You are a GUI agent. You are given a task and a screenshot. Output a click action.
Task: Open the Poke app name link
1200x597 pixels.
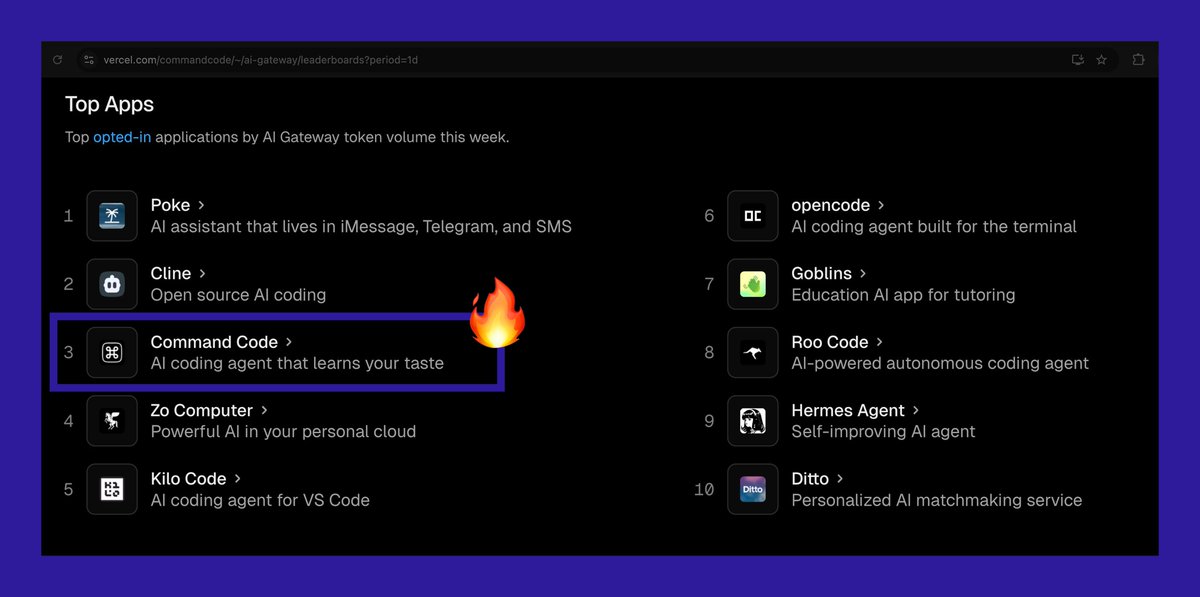click(170, 205)
